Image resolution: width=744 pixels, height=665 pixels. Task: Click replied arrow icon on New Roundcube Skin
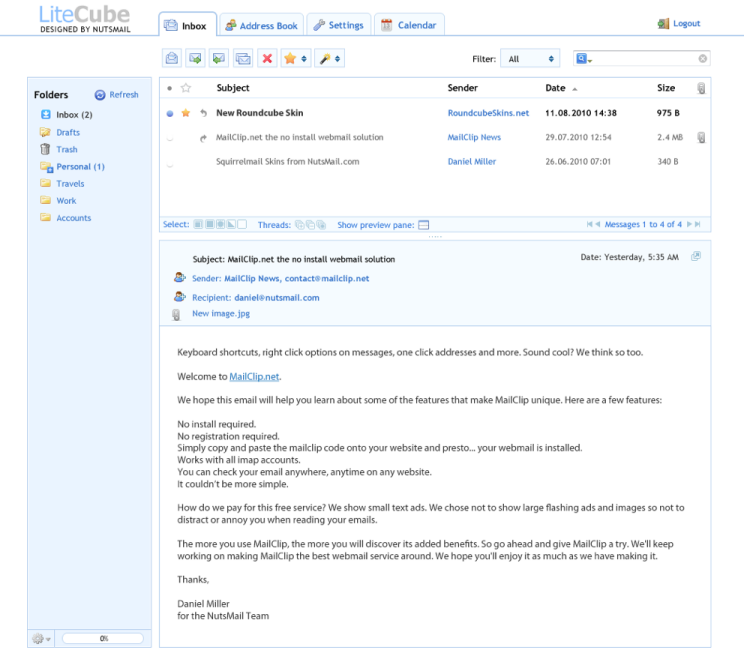click(x=203, y=113)
